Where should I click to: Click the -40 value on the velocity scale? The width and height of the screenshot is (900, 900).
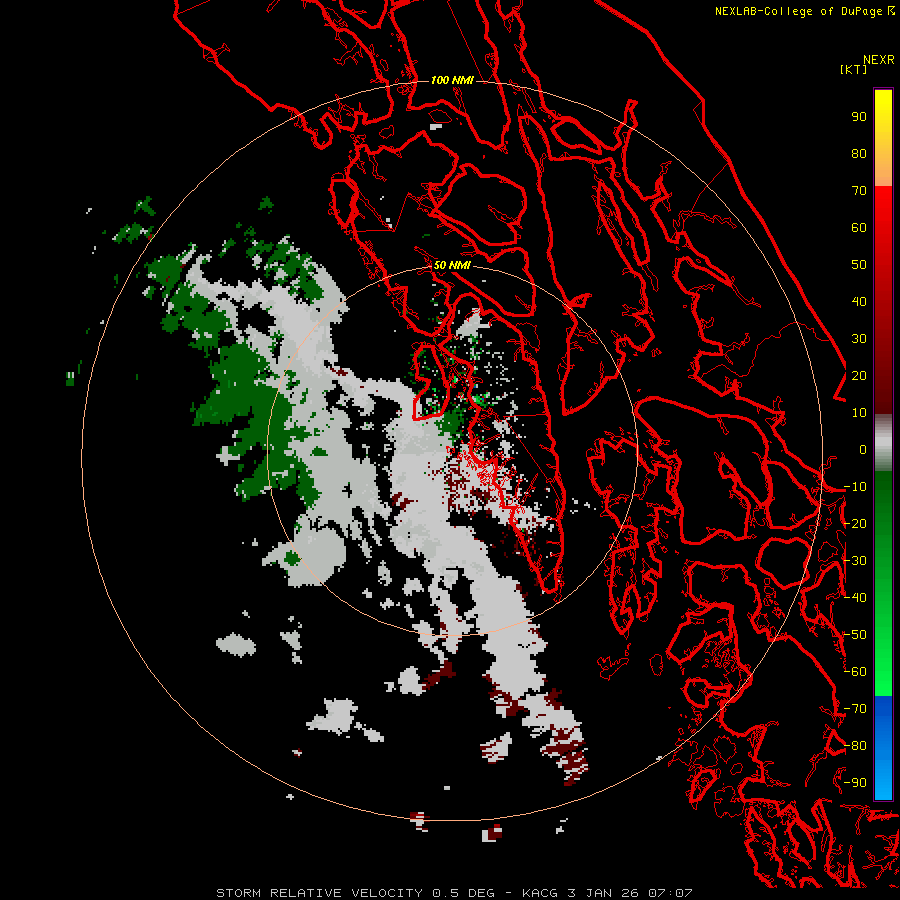tap(855, 598)
